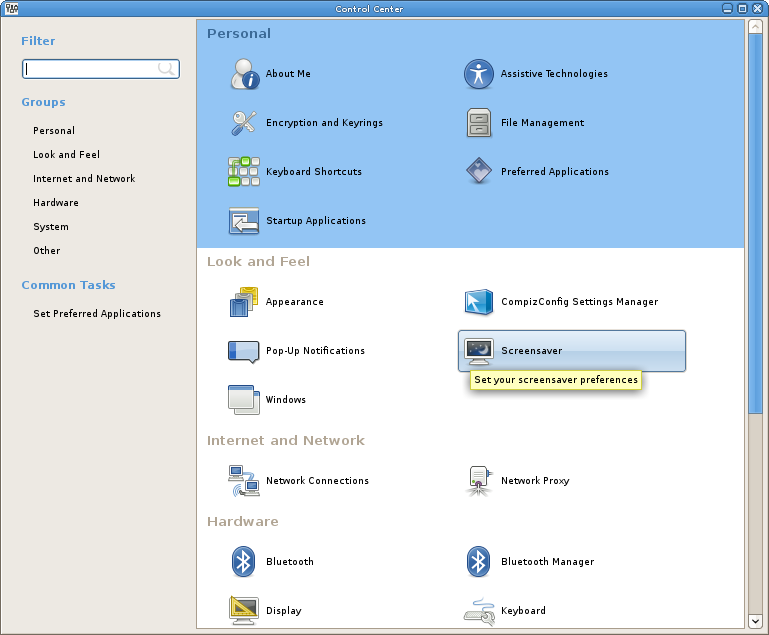Open the Appearance settings icon

tap(244, 302)
